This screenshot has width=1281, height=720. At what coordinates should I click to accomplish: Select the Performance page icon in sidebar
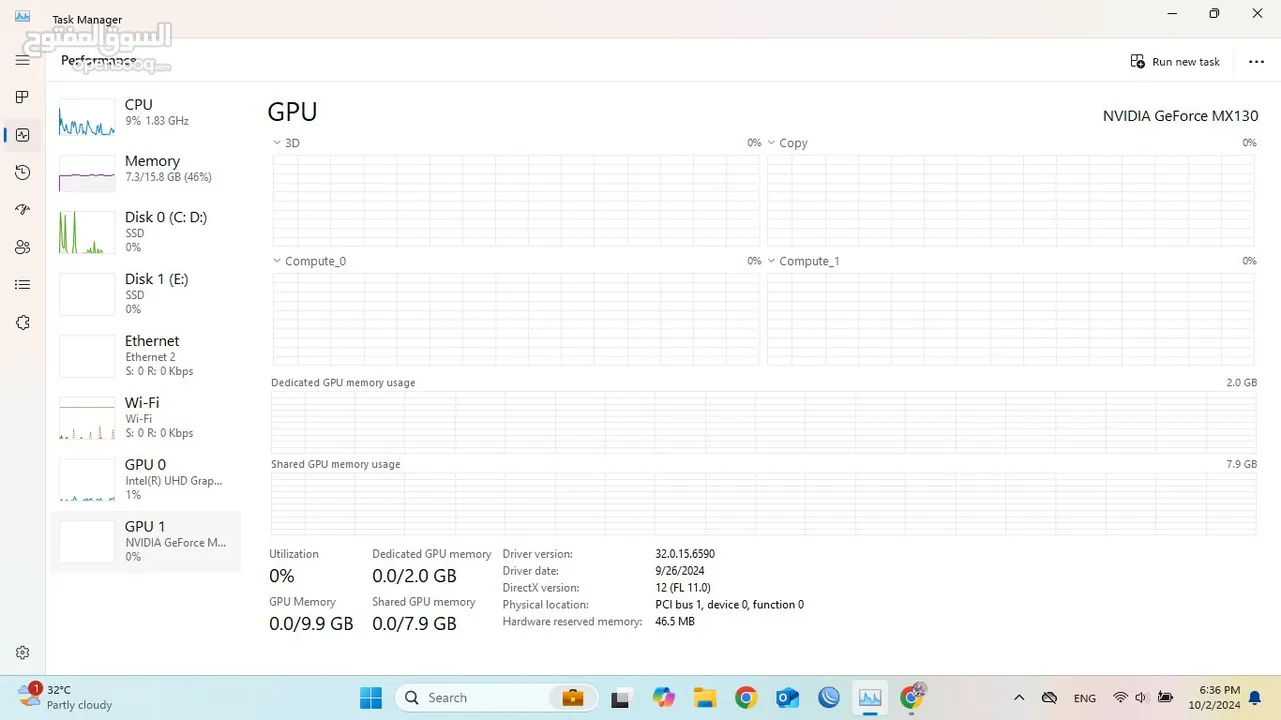click(22, 135)
